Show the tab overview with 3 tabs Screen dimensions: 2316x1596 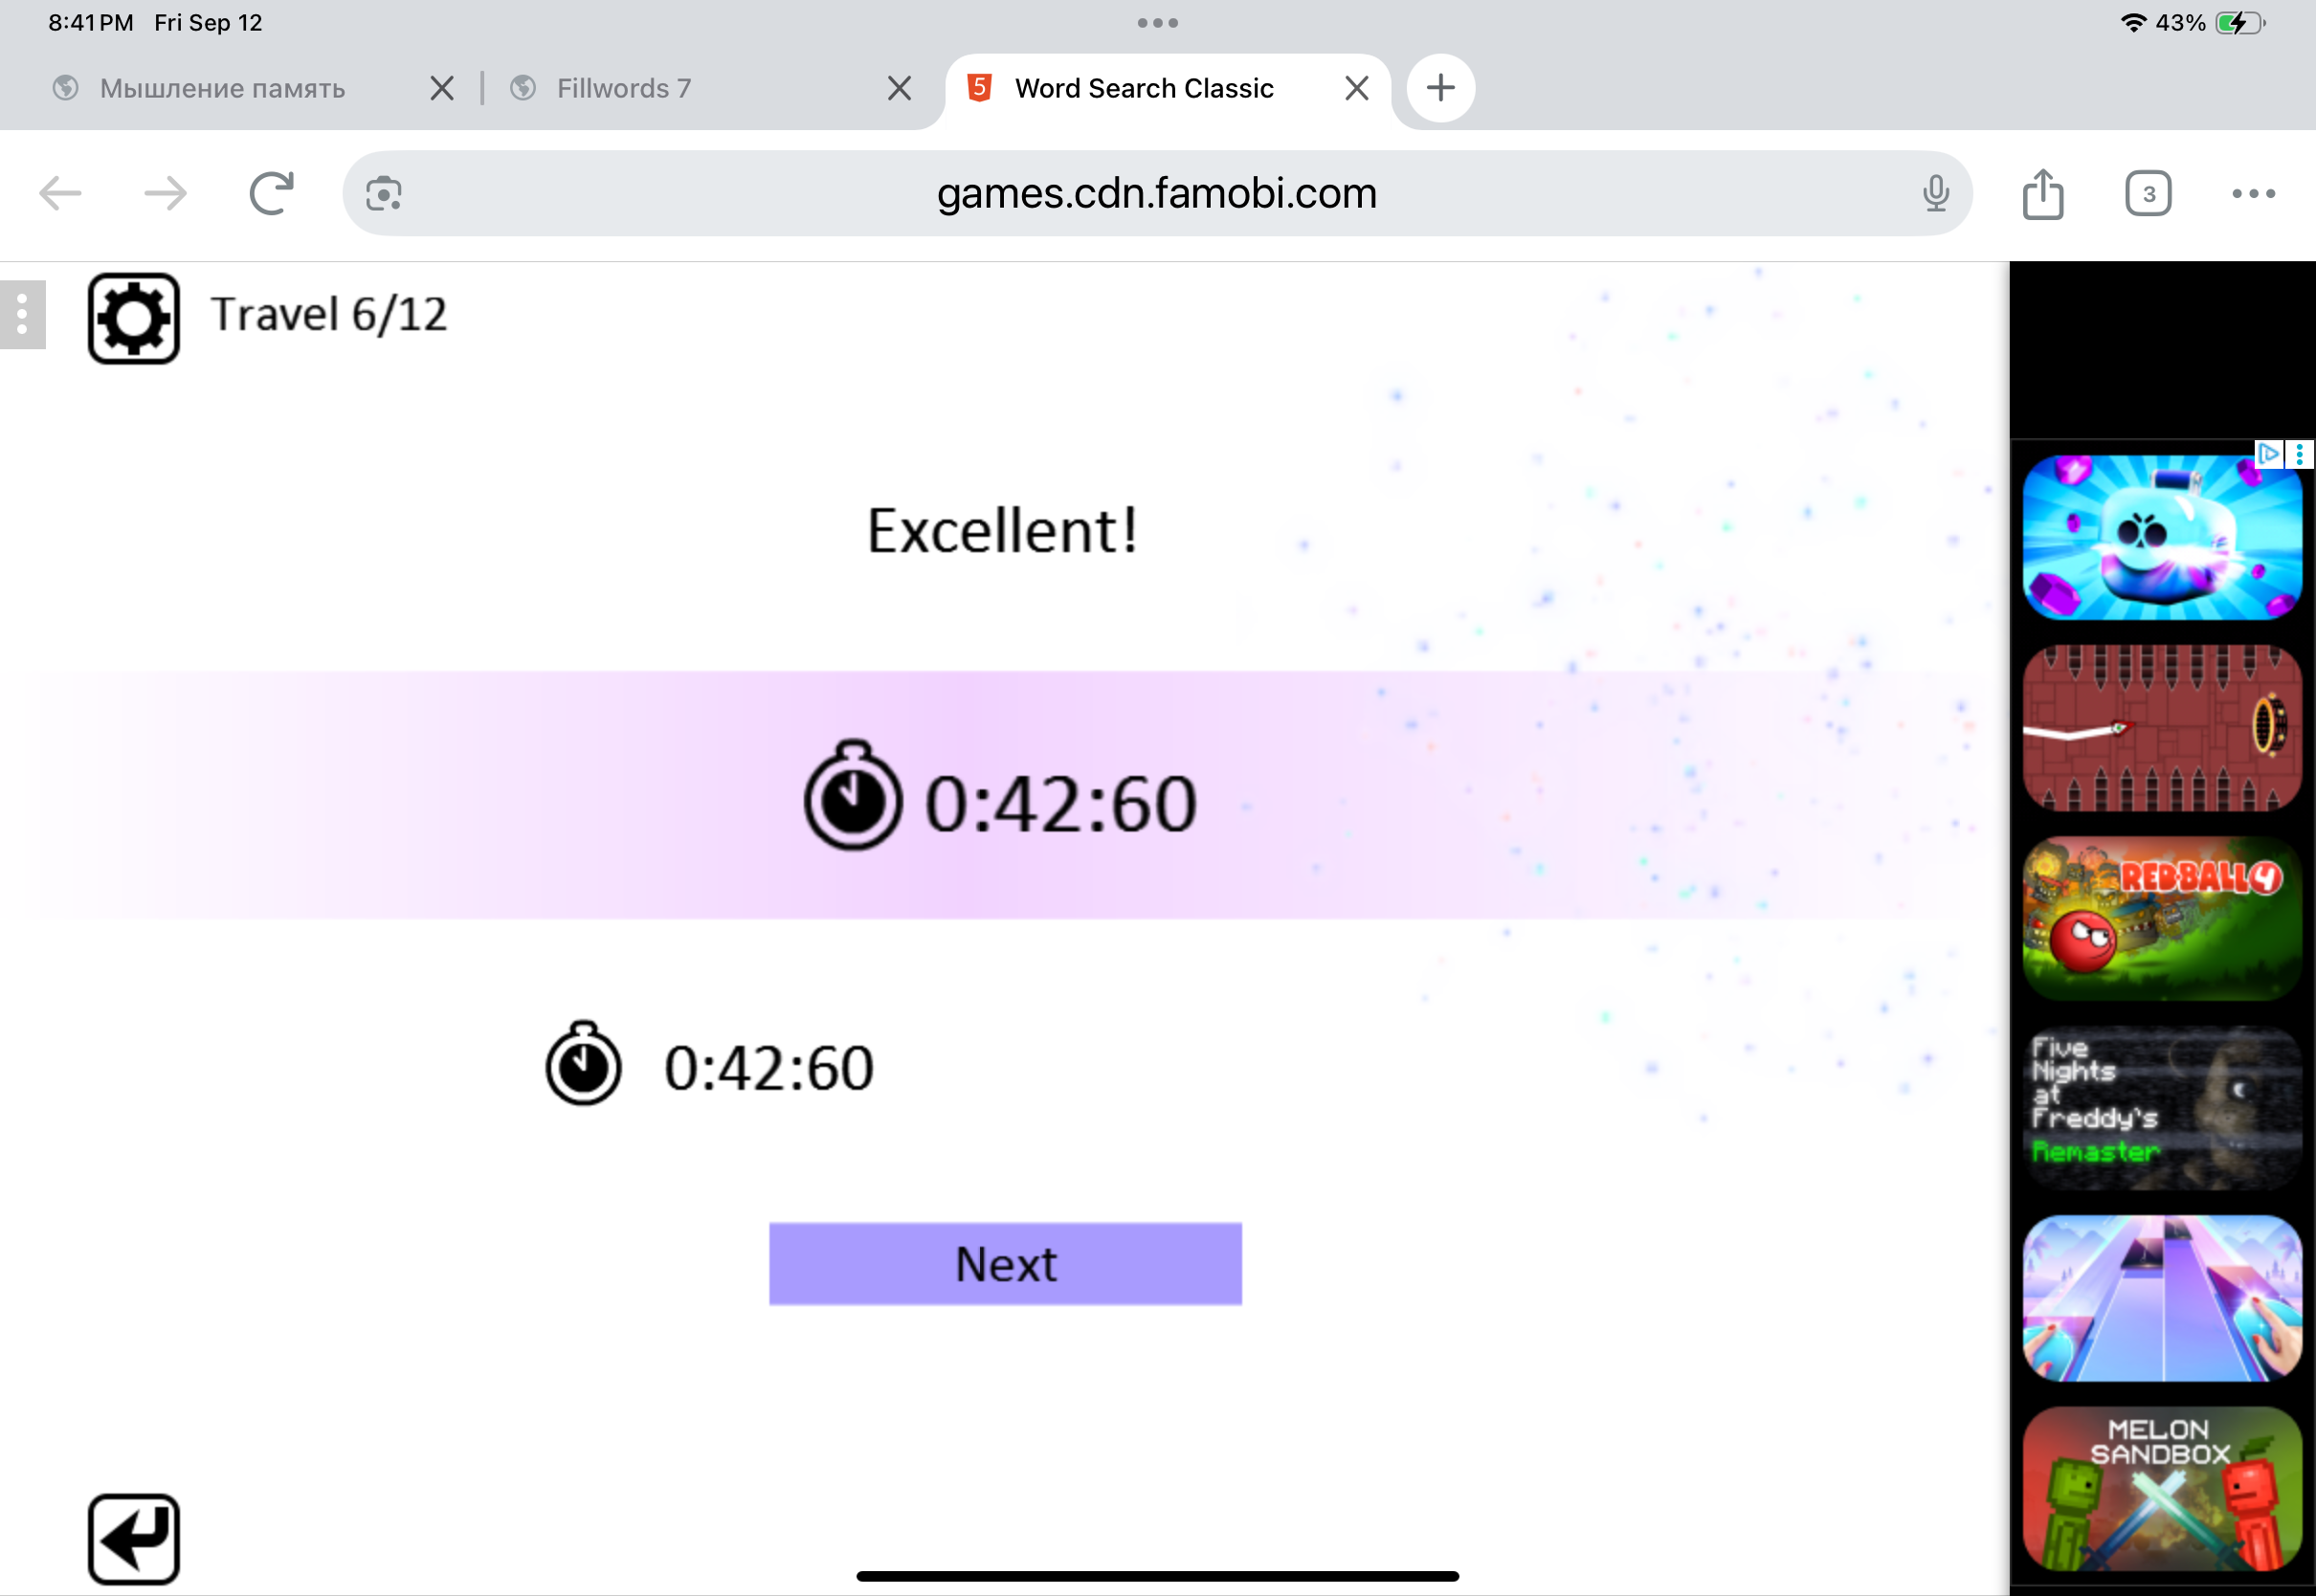(2148, 193)
